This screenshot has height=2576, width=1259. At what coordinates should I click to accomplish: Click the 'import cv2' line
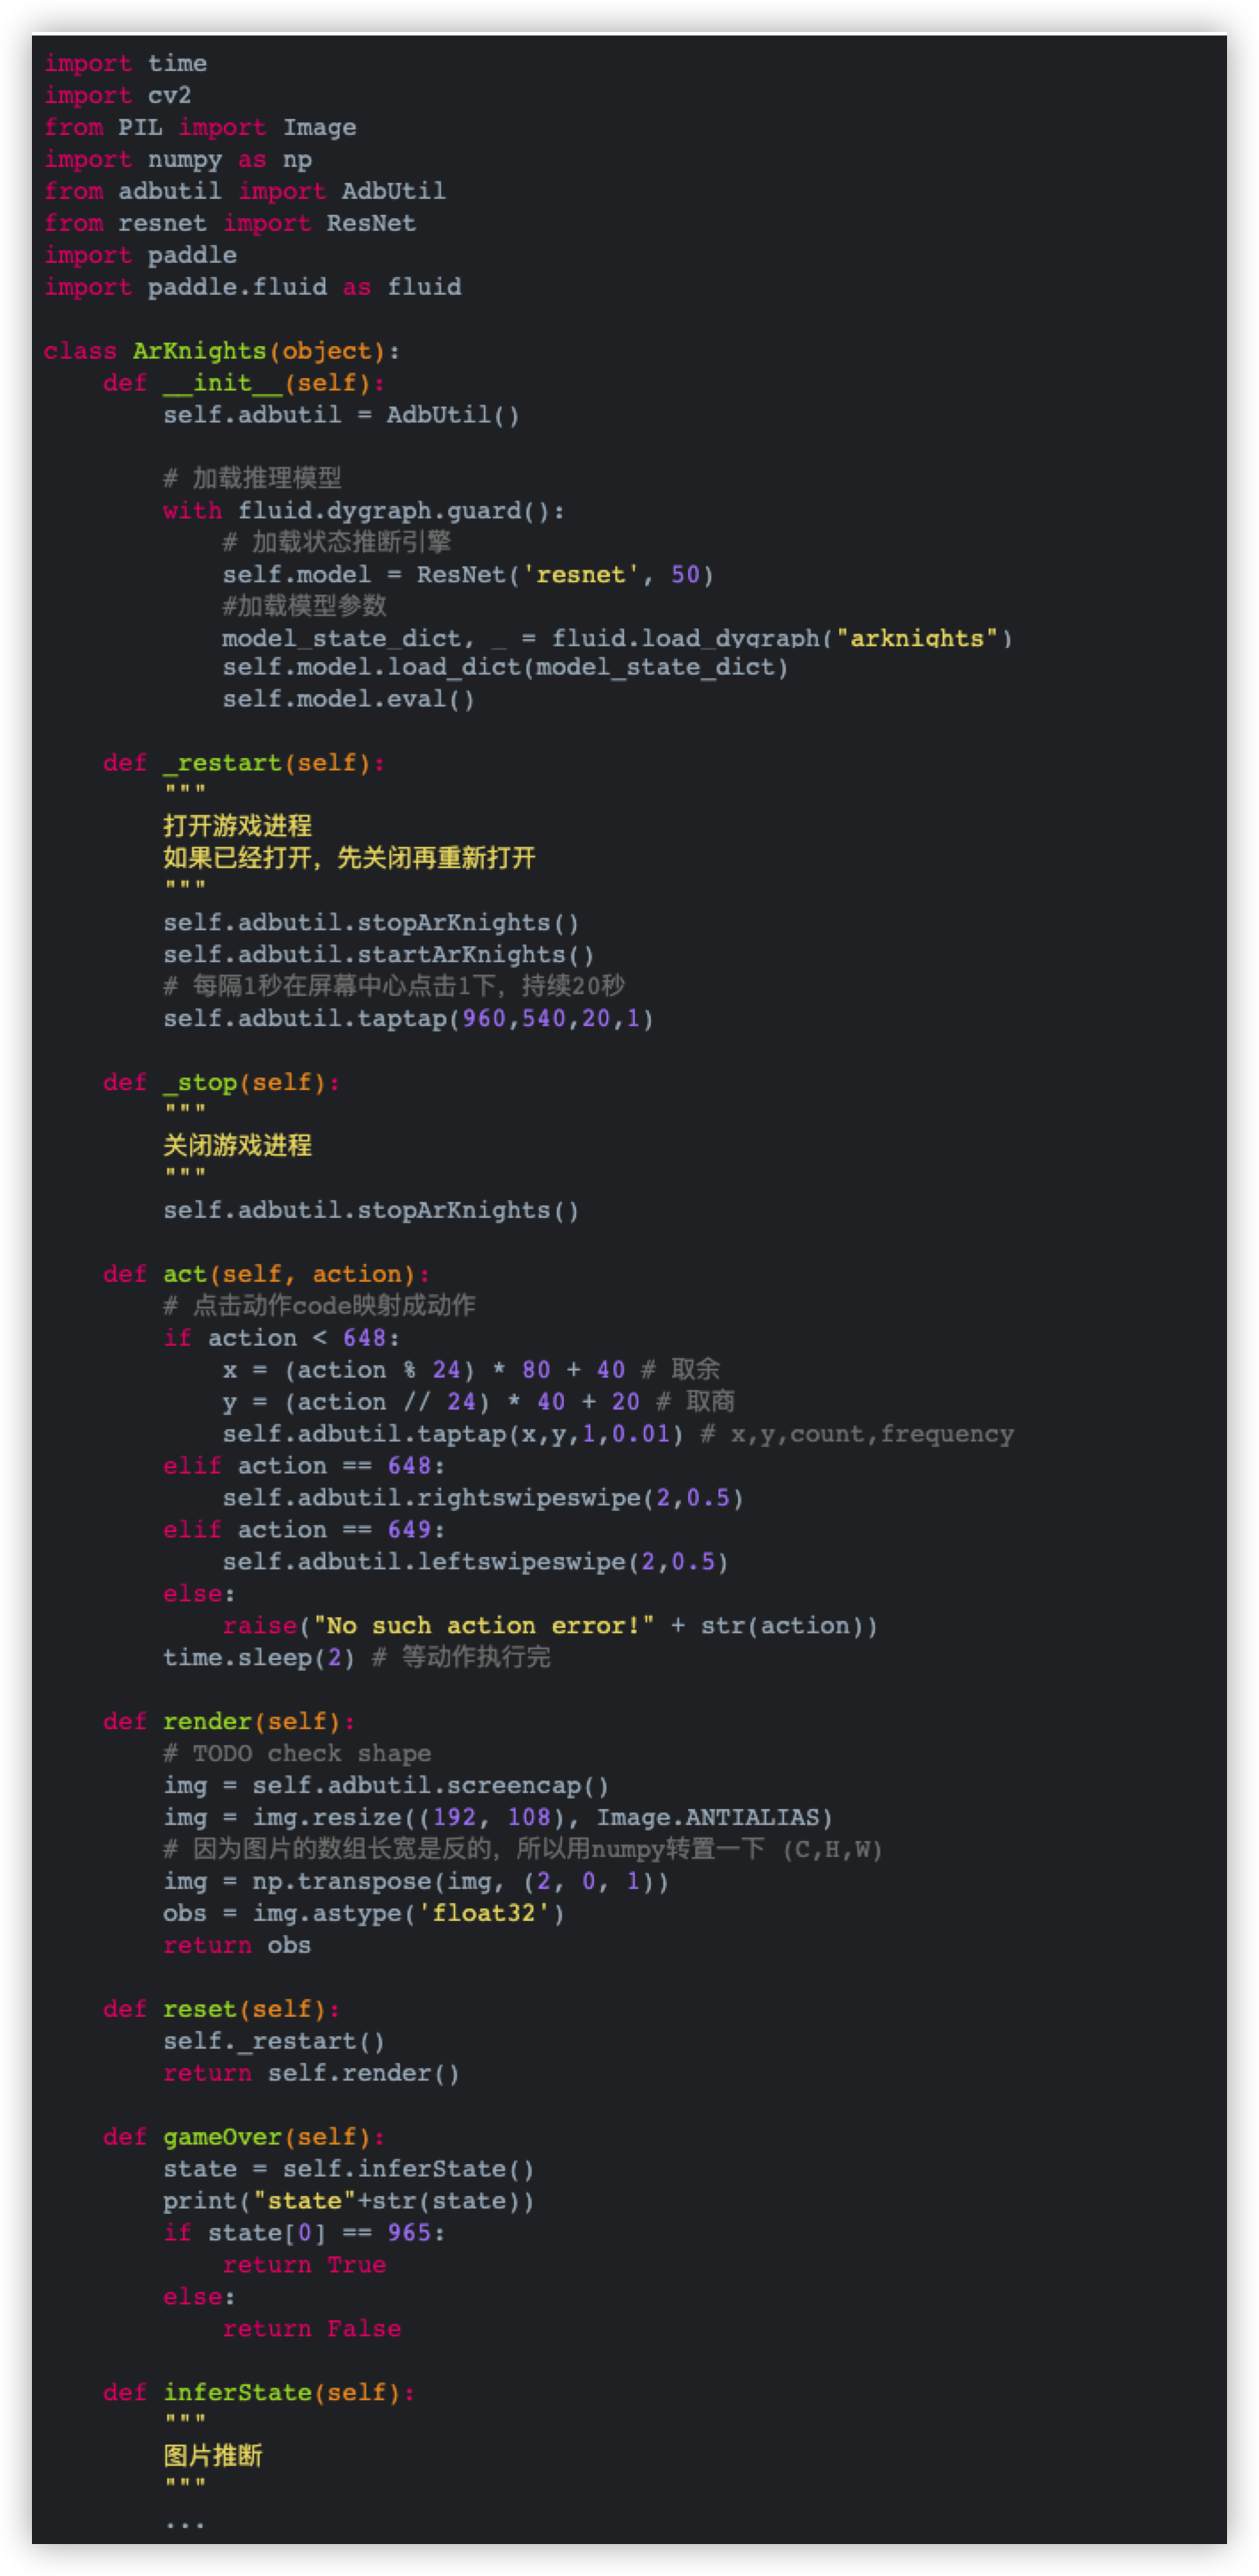point(117,95)
